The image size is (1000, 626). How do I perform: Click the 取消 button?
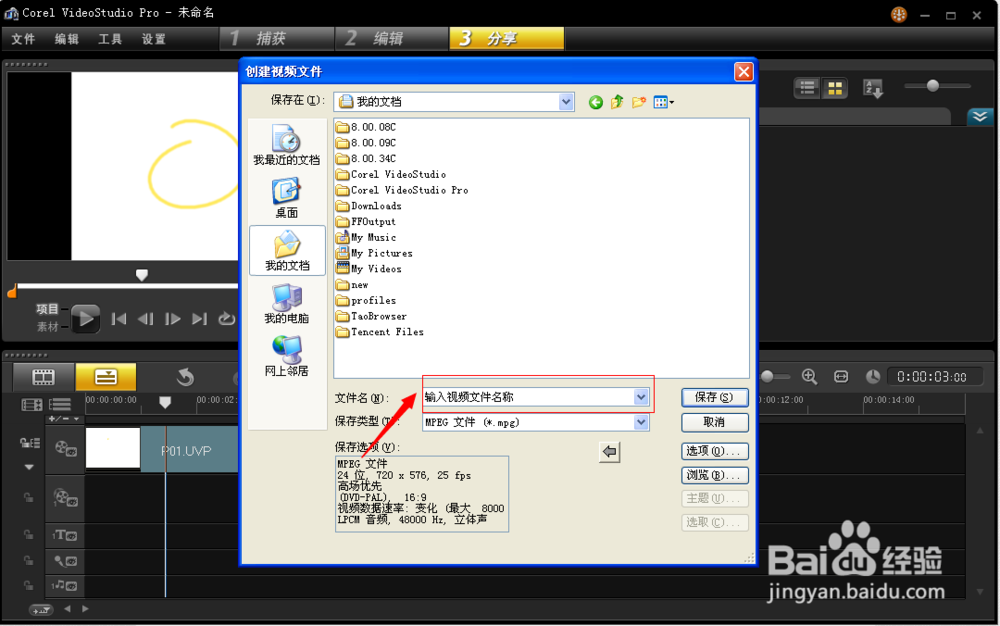[x=714, y=422]
